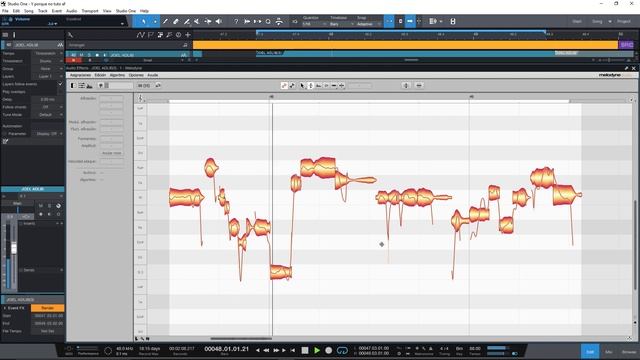This screenshot has width=640, height=360.
Task: Click the Add Tracks plus icon
Action: coord(188,35)
